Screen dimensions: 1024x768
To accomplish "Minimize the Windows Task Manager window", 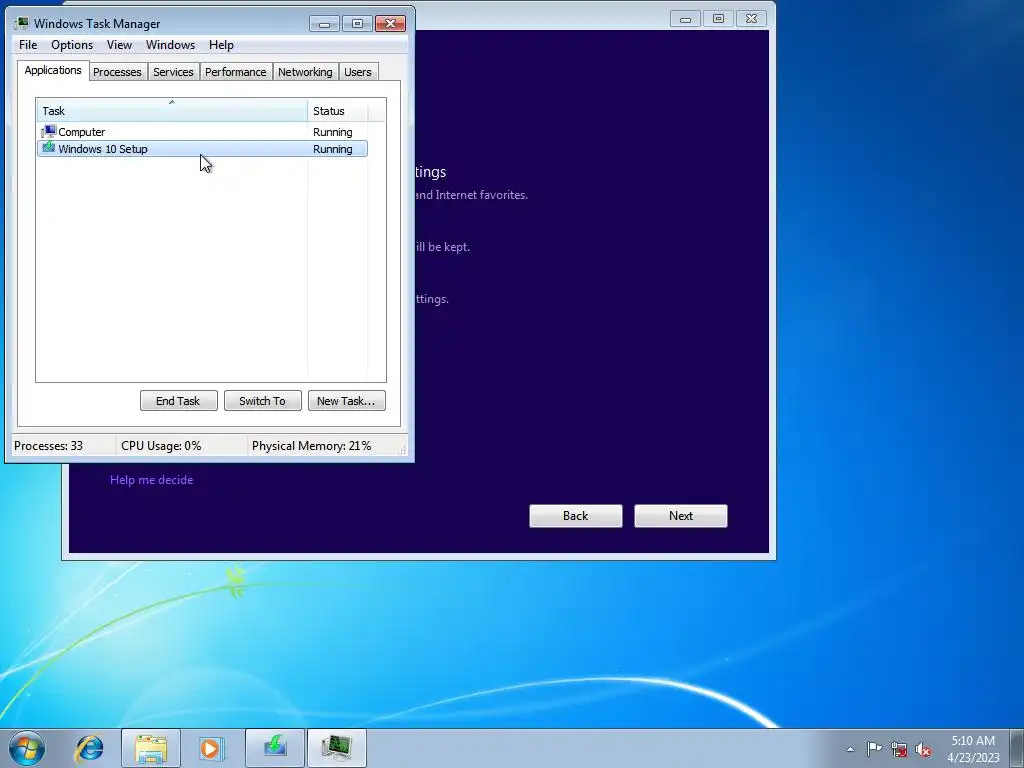I will 324,24.
